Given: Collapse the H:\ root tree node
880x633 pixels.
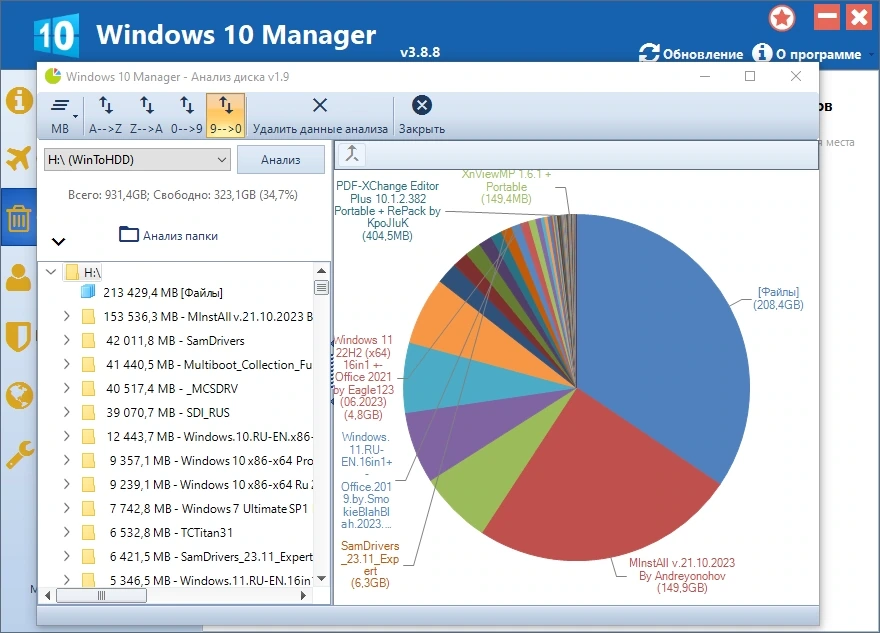Looking at the screenshot, I should [x=51, y=272].
